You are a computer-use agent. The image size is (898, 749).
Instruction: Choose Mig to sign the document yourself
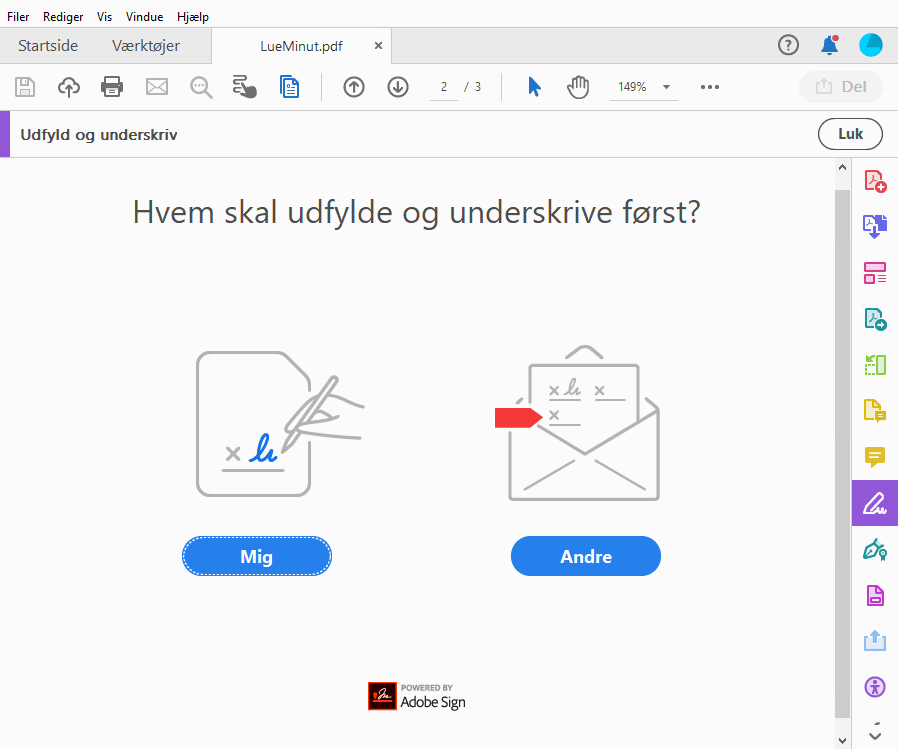tap(256, 556)
